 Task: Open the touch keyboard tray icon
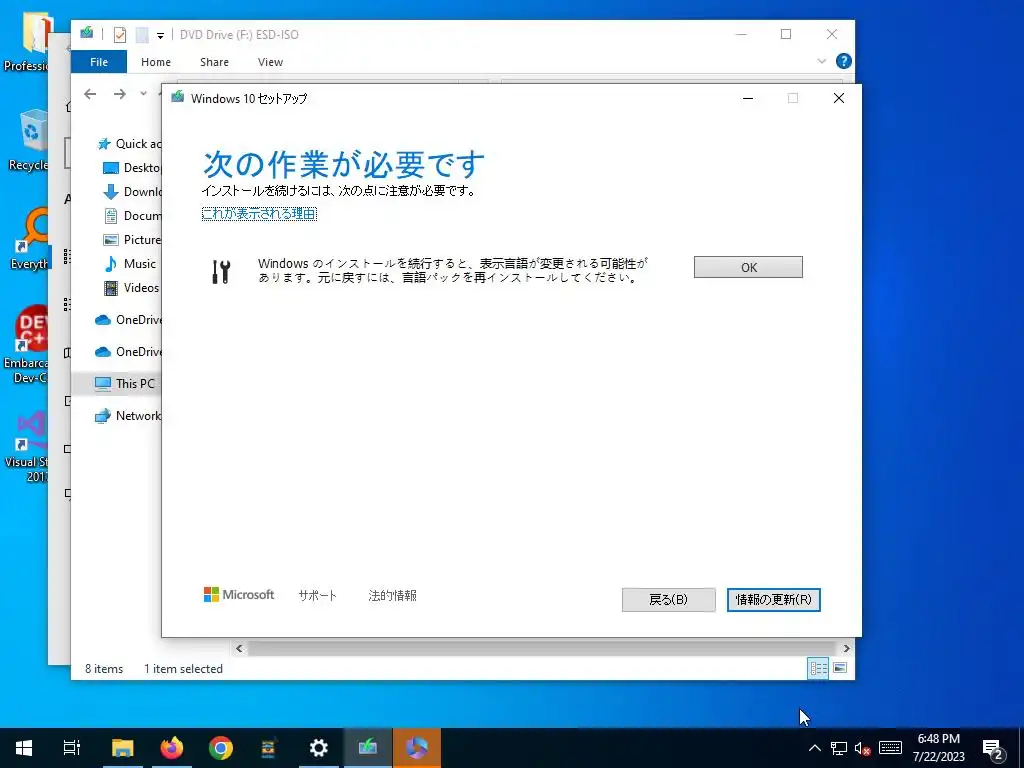(890, 748)
